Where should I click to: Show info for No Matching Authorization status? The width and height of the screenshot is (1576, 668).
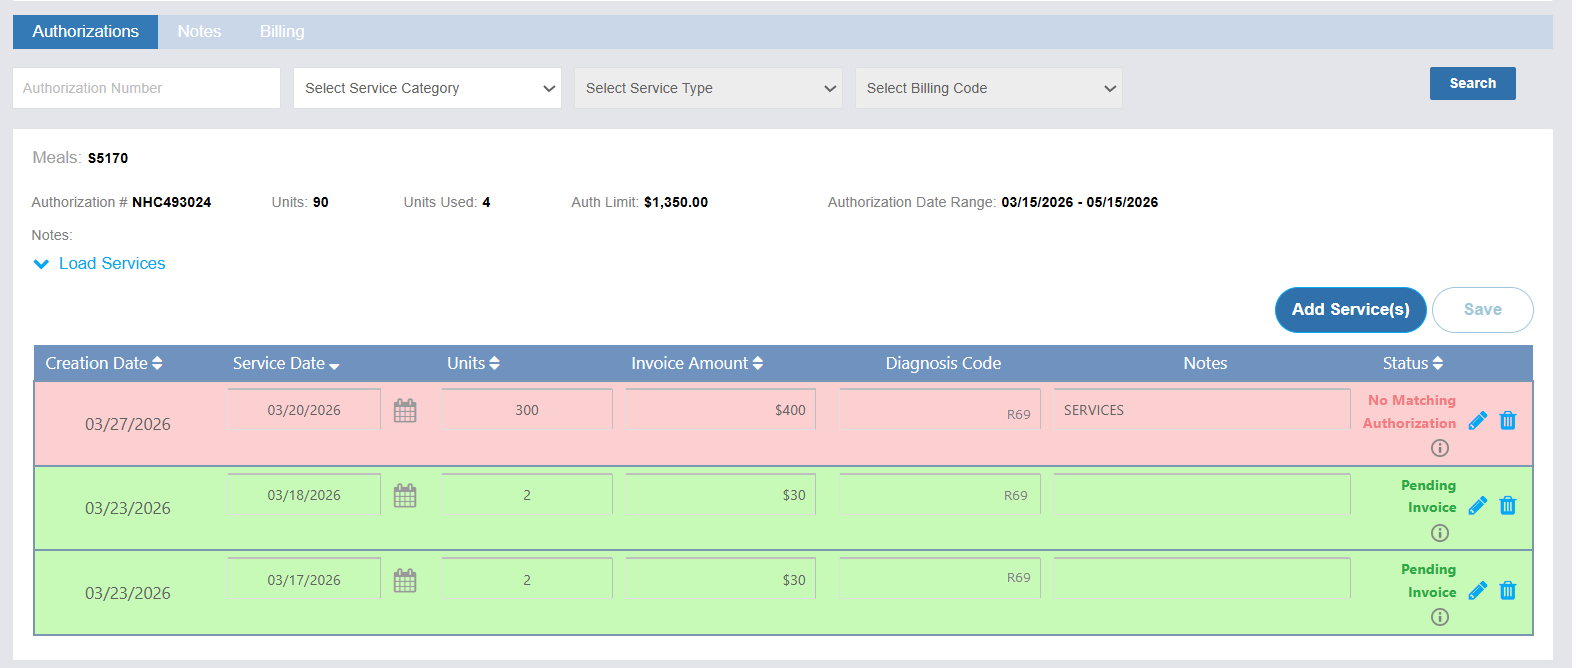(1439, 448)
